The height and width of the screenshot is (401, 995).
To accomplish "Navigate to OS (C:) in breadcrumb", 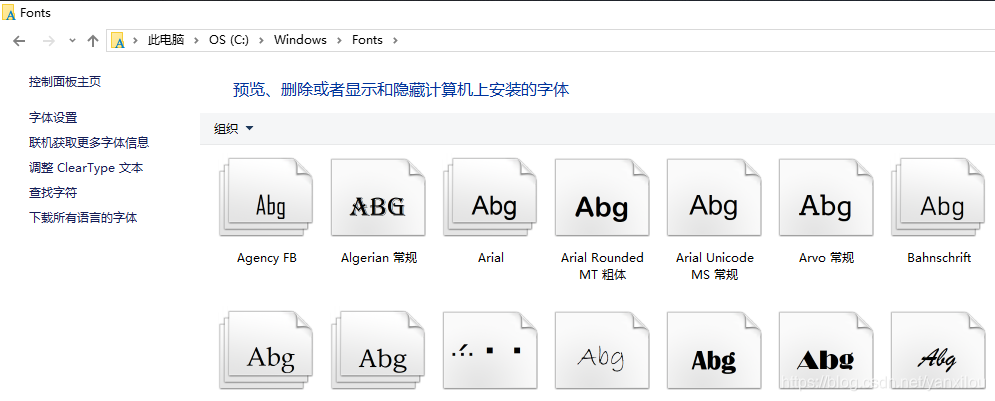I will [228, 40].
